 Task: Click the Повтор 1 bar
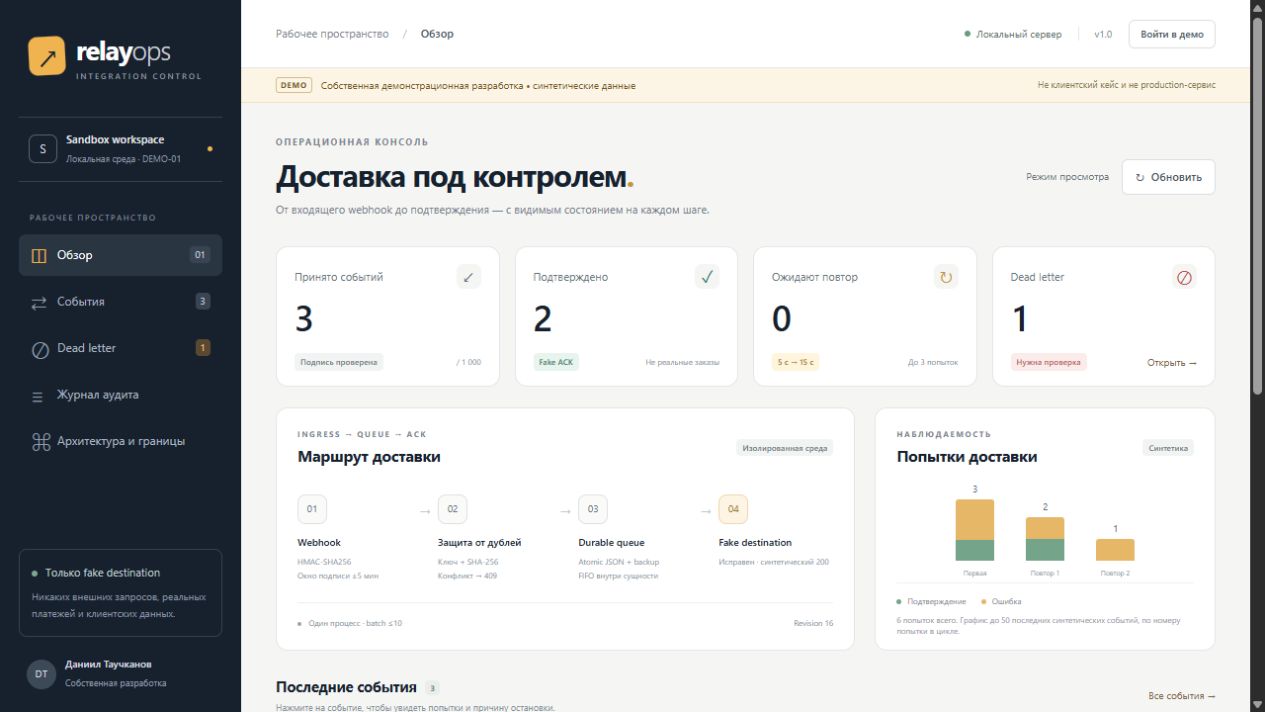pyautogui.click(x=1045, y=539)
